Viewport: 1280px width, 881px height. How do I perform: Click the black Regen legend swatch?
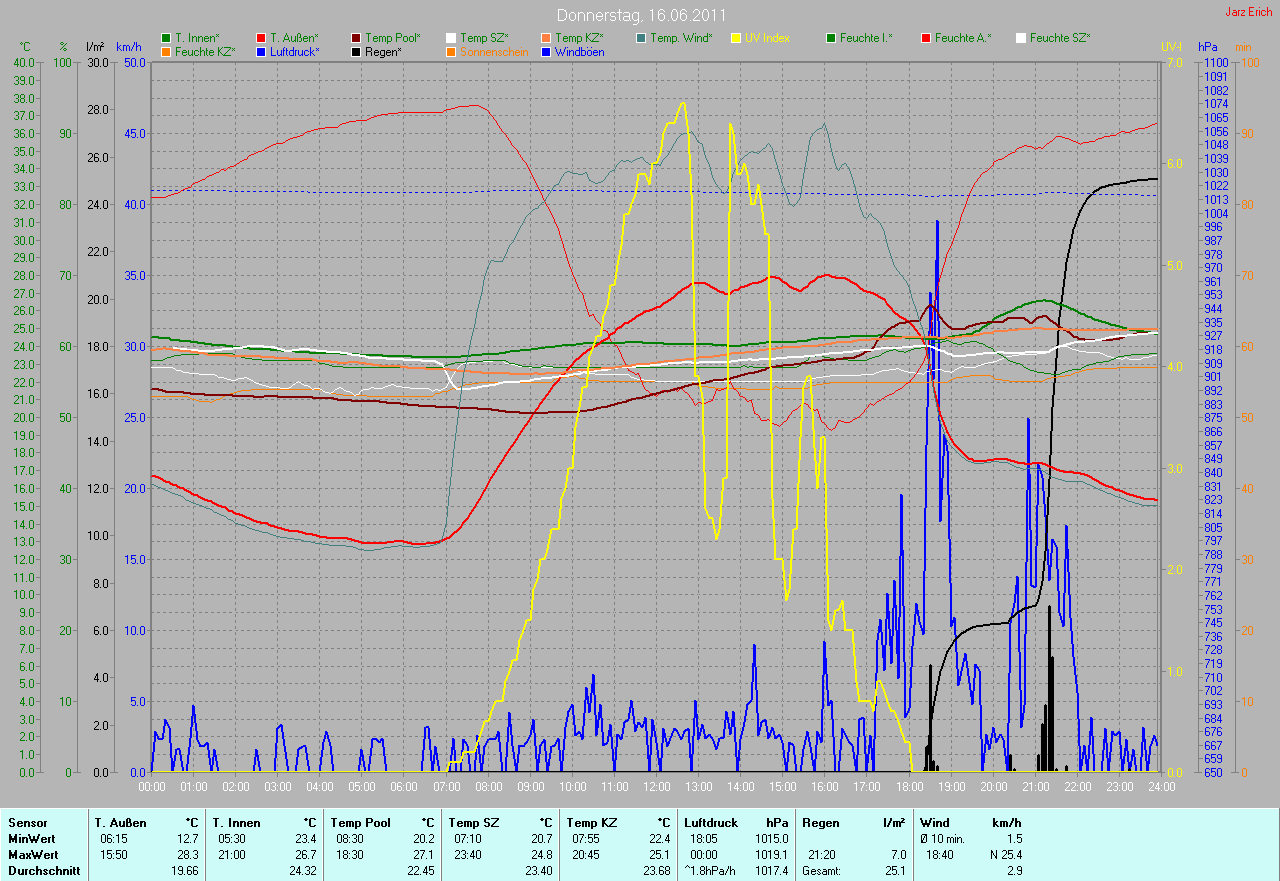(356, 52)
